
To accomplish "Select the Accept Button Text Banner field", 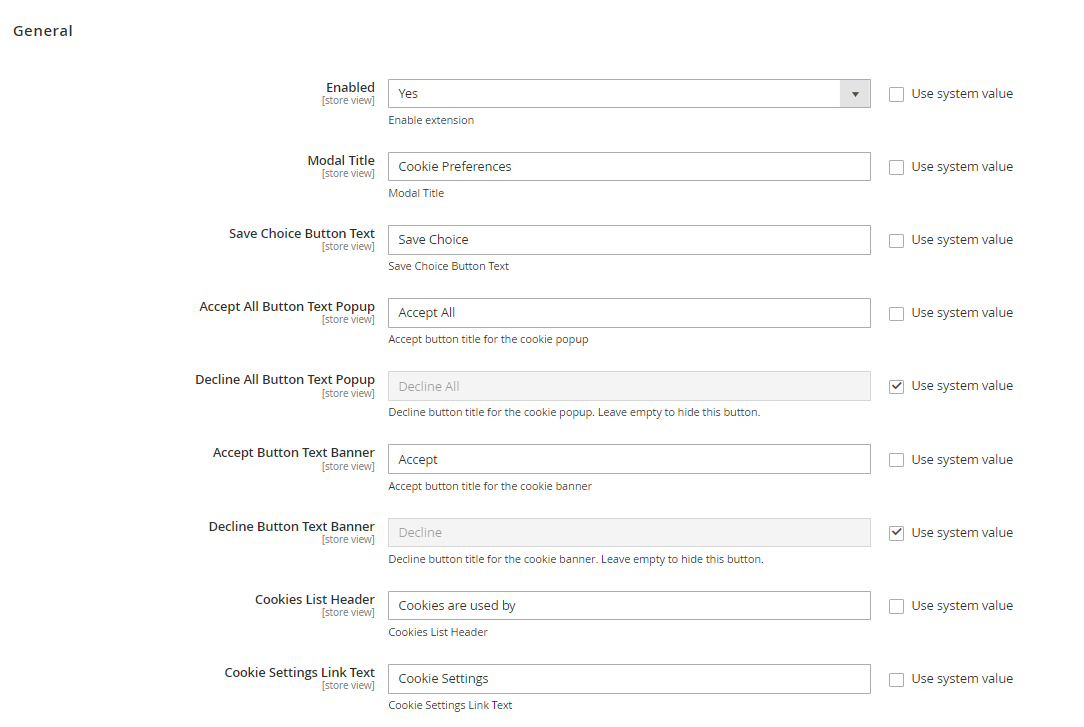I will click(629, 460).
